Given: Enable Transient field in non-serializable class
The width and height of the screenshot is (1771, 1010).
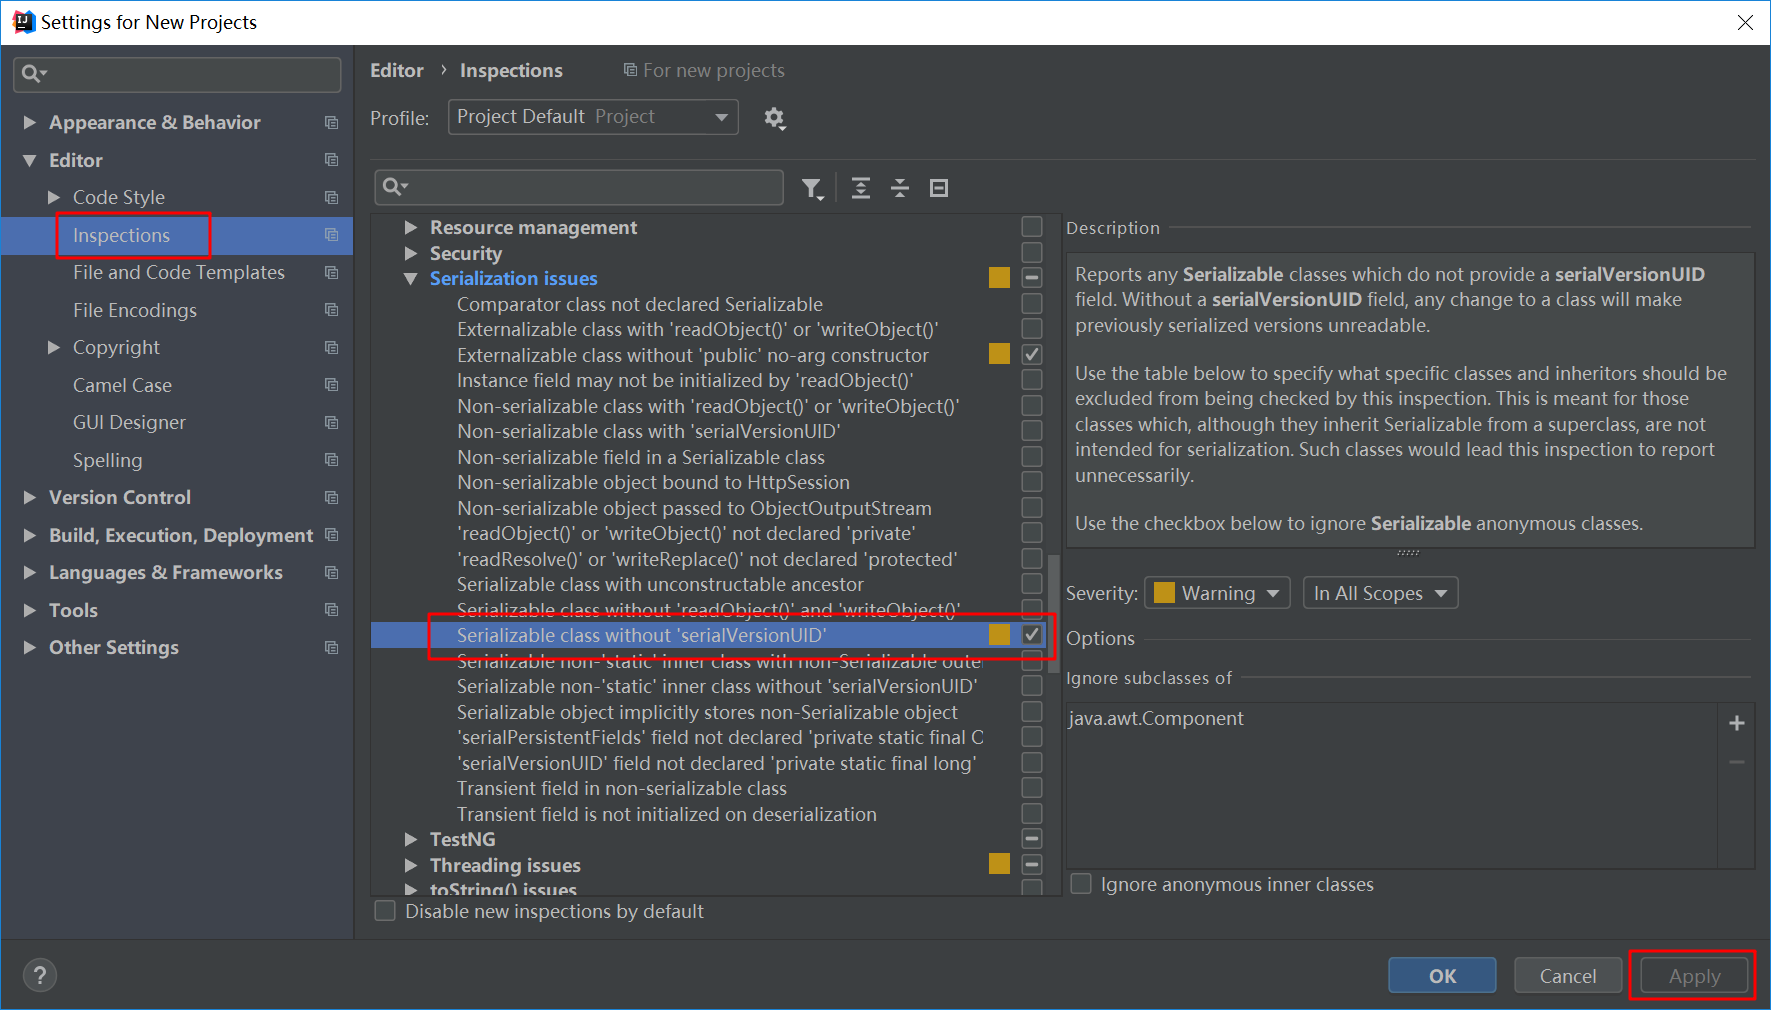Looking at the screenshot, I should (1032, 788).
